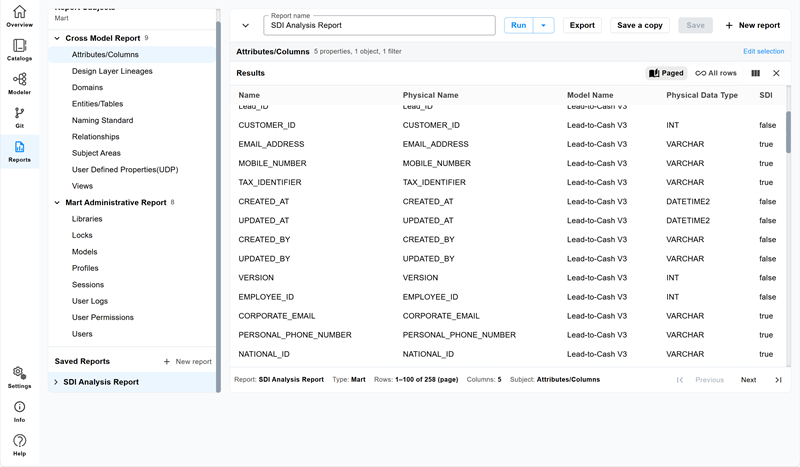The image size is (800, 467).
Task: Go to last page of results
Action: pyautogui.click(x=778, y=380)
